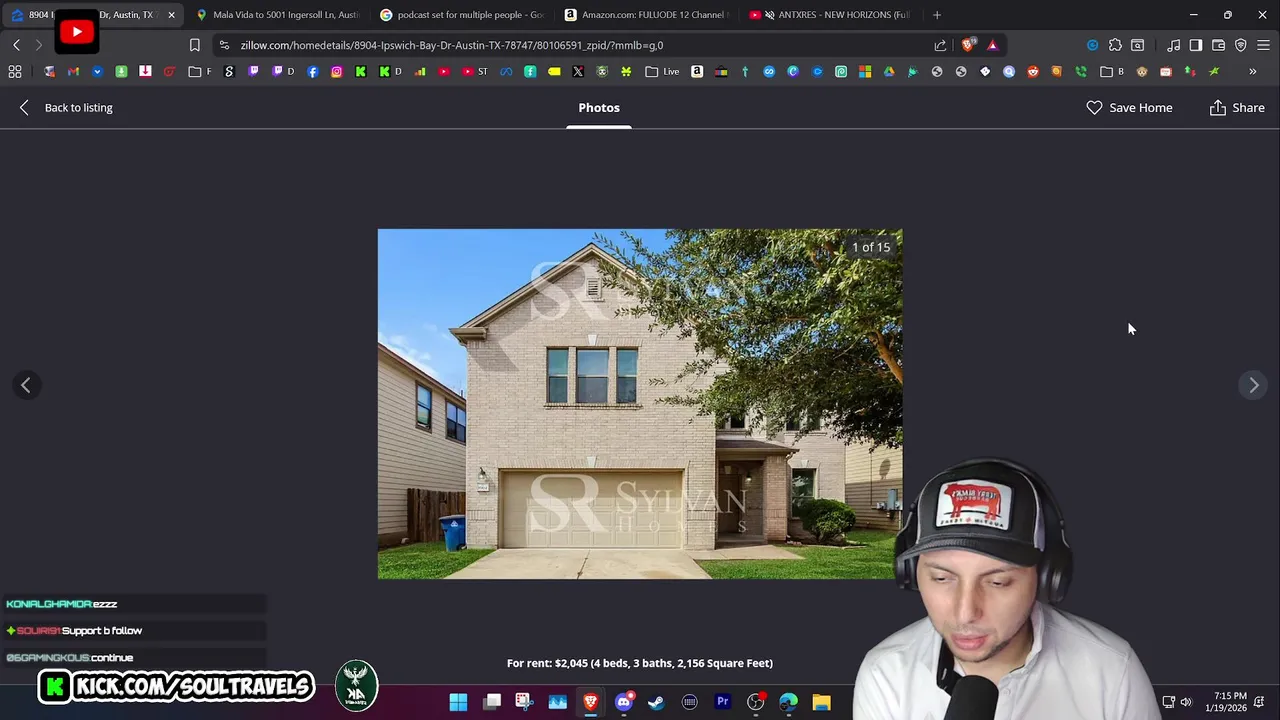
Task: Open the volume control in system tray
Action: tap(1186, 702)
